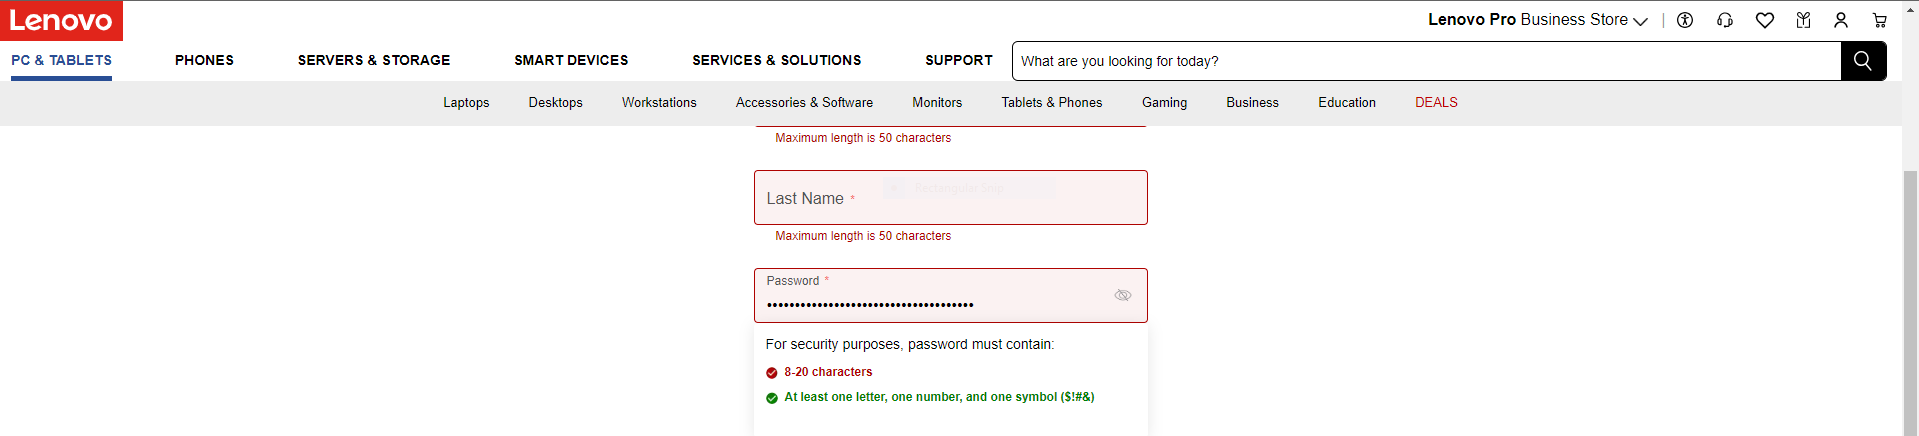Click the 'What are you looking for' search box
This screenshot has width=1919, height=436.
coord(1425,61)
